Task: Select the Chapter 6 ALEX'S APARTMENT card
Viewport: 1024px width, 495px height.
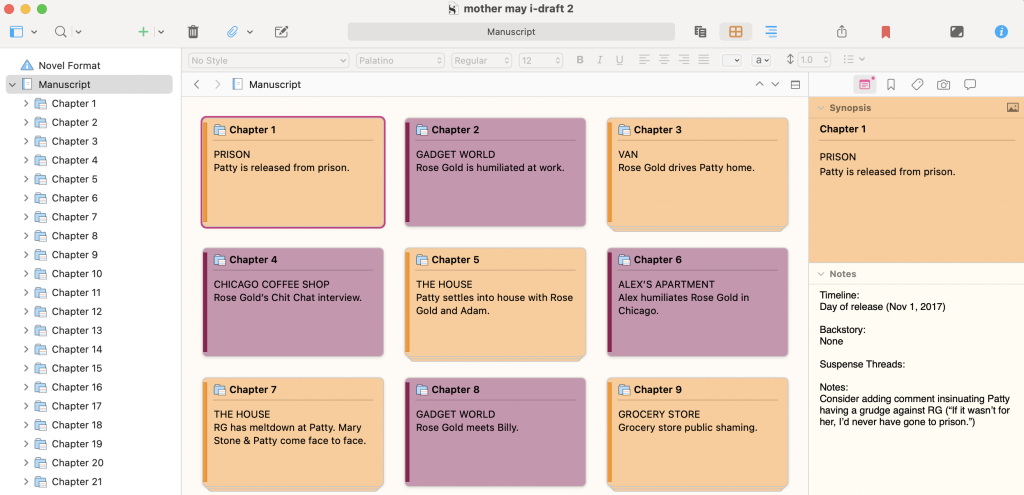Action: coord(697,302)
